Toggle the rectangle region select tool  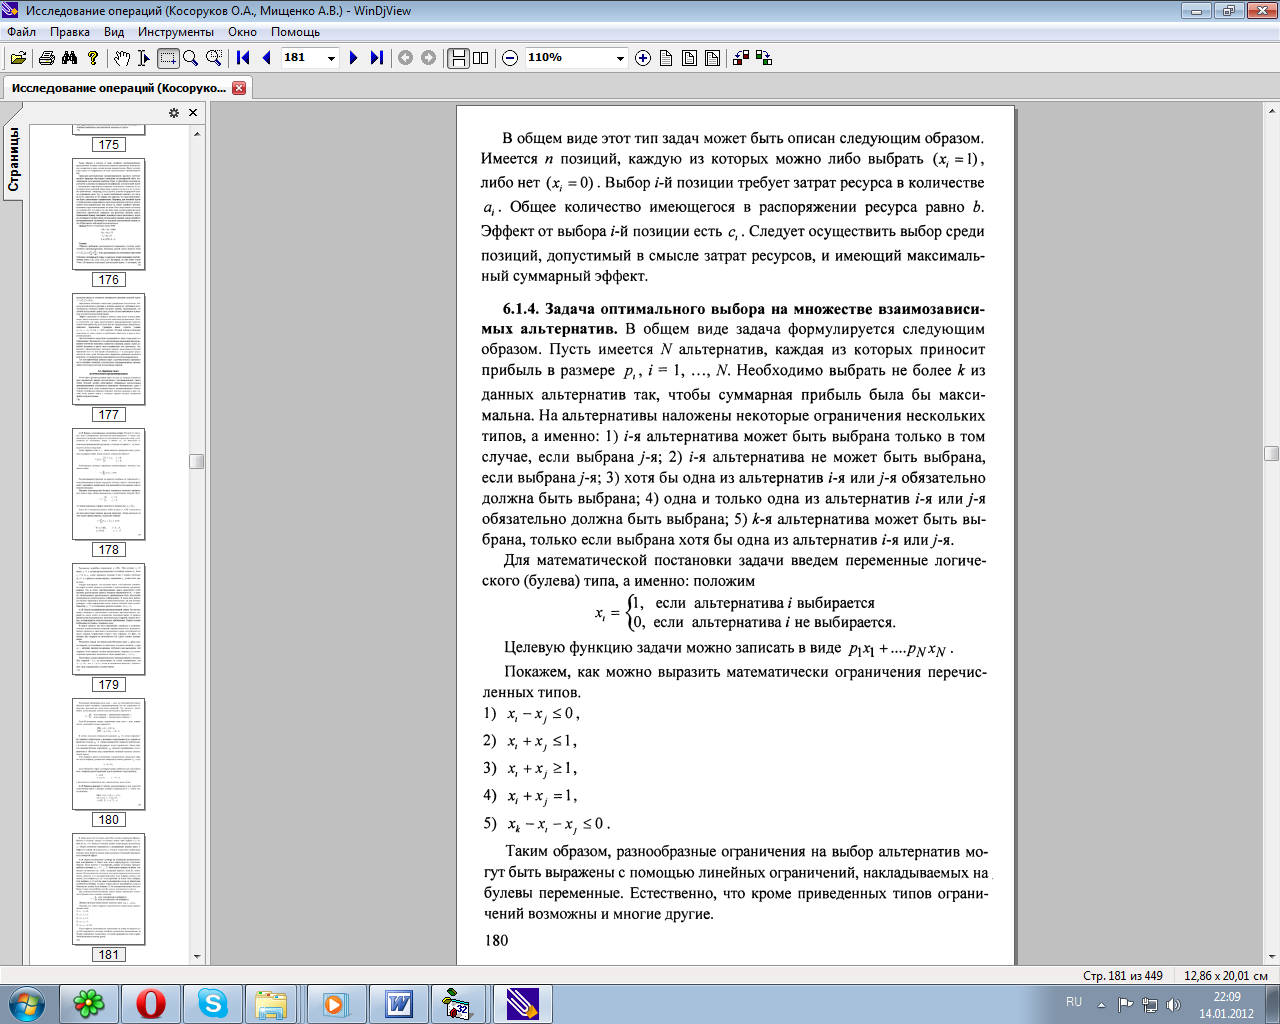[x=168, y=58]
